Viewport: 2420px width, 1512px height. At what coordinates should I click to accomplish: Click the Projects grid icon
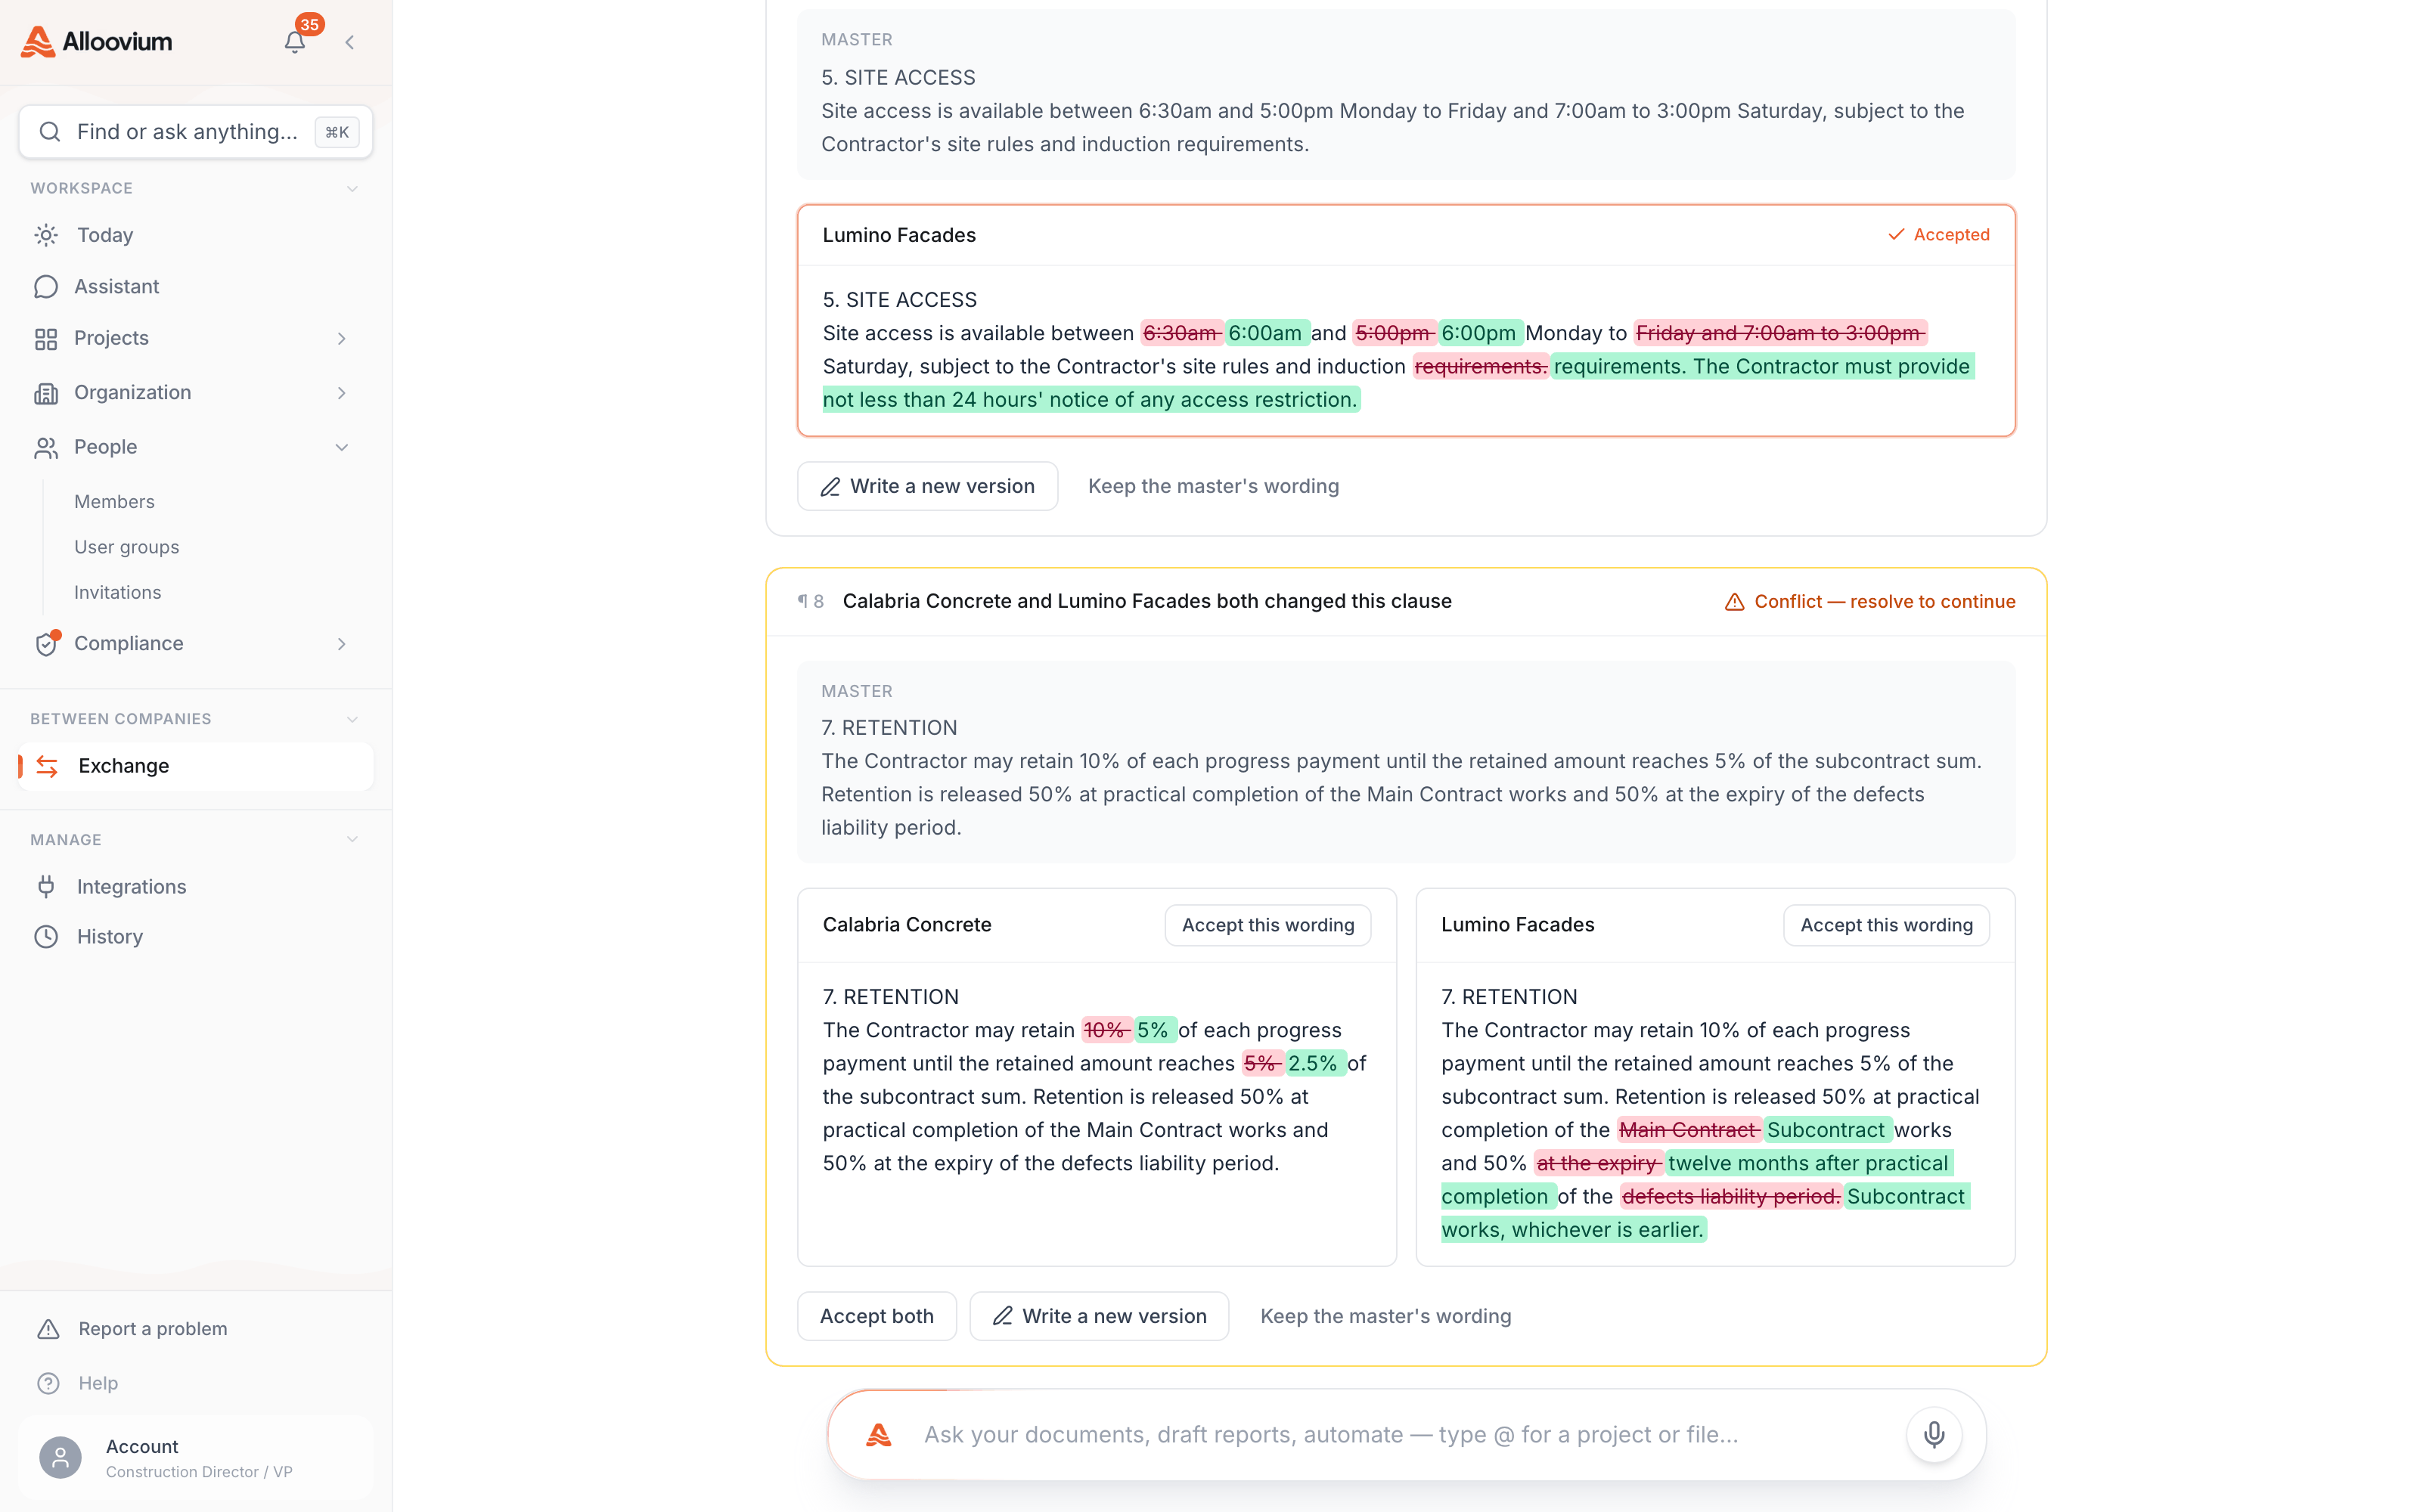pos(46,339)
